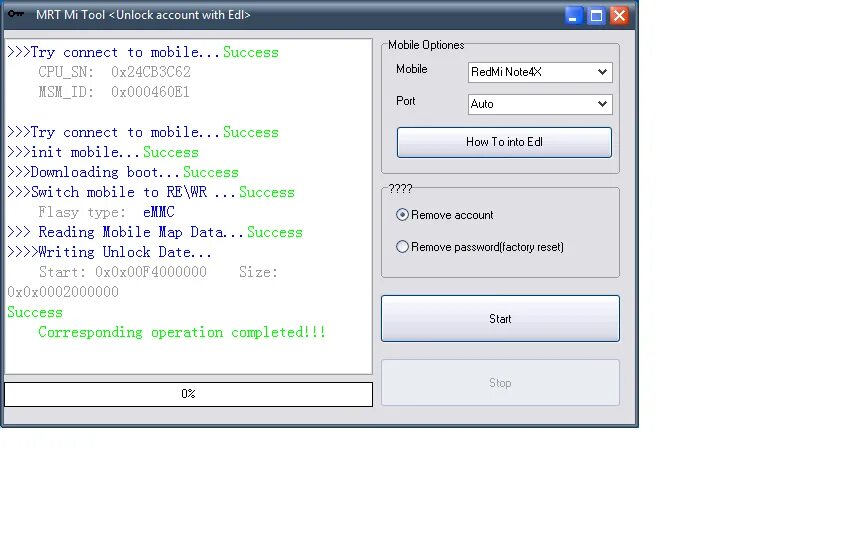Open the Port dropdown
The height and width of the screenshot is (540, 864).
click(540, 104)
